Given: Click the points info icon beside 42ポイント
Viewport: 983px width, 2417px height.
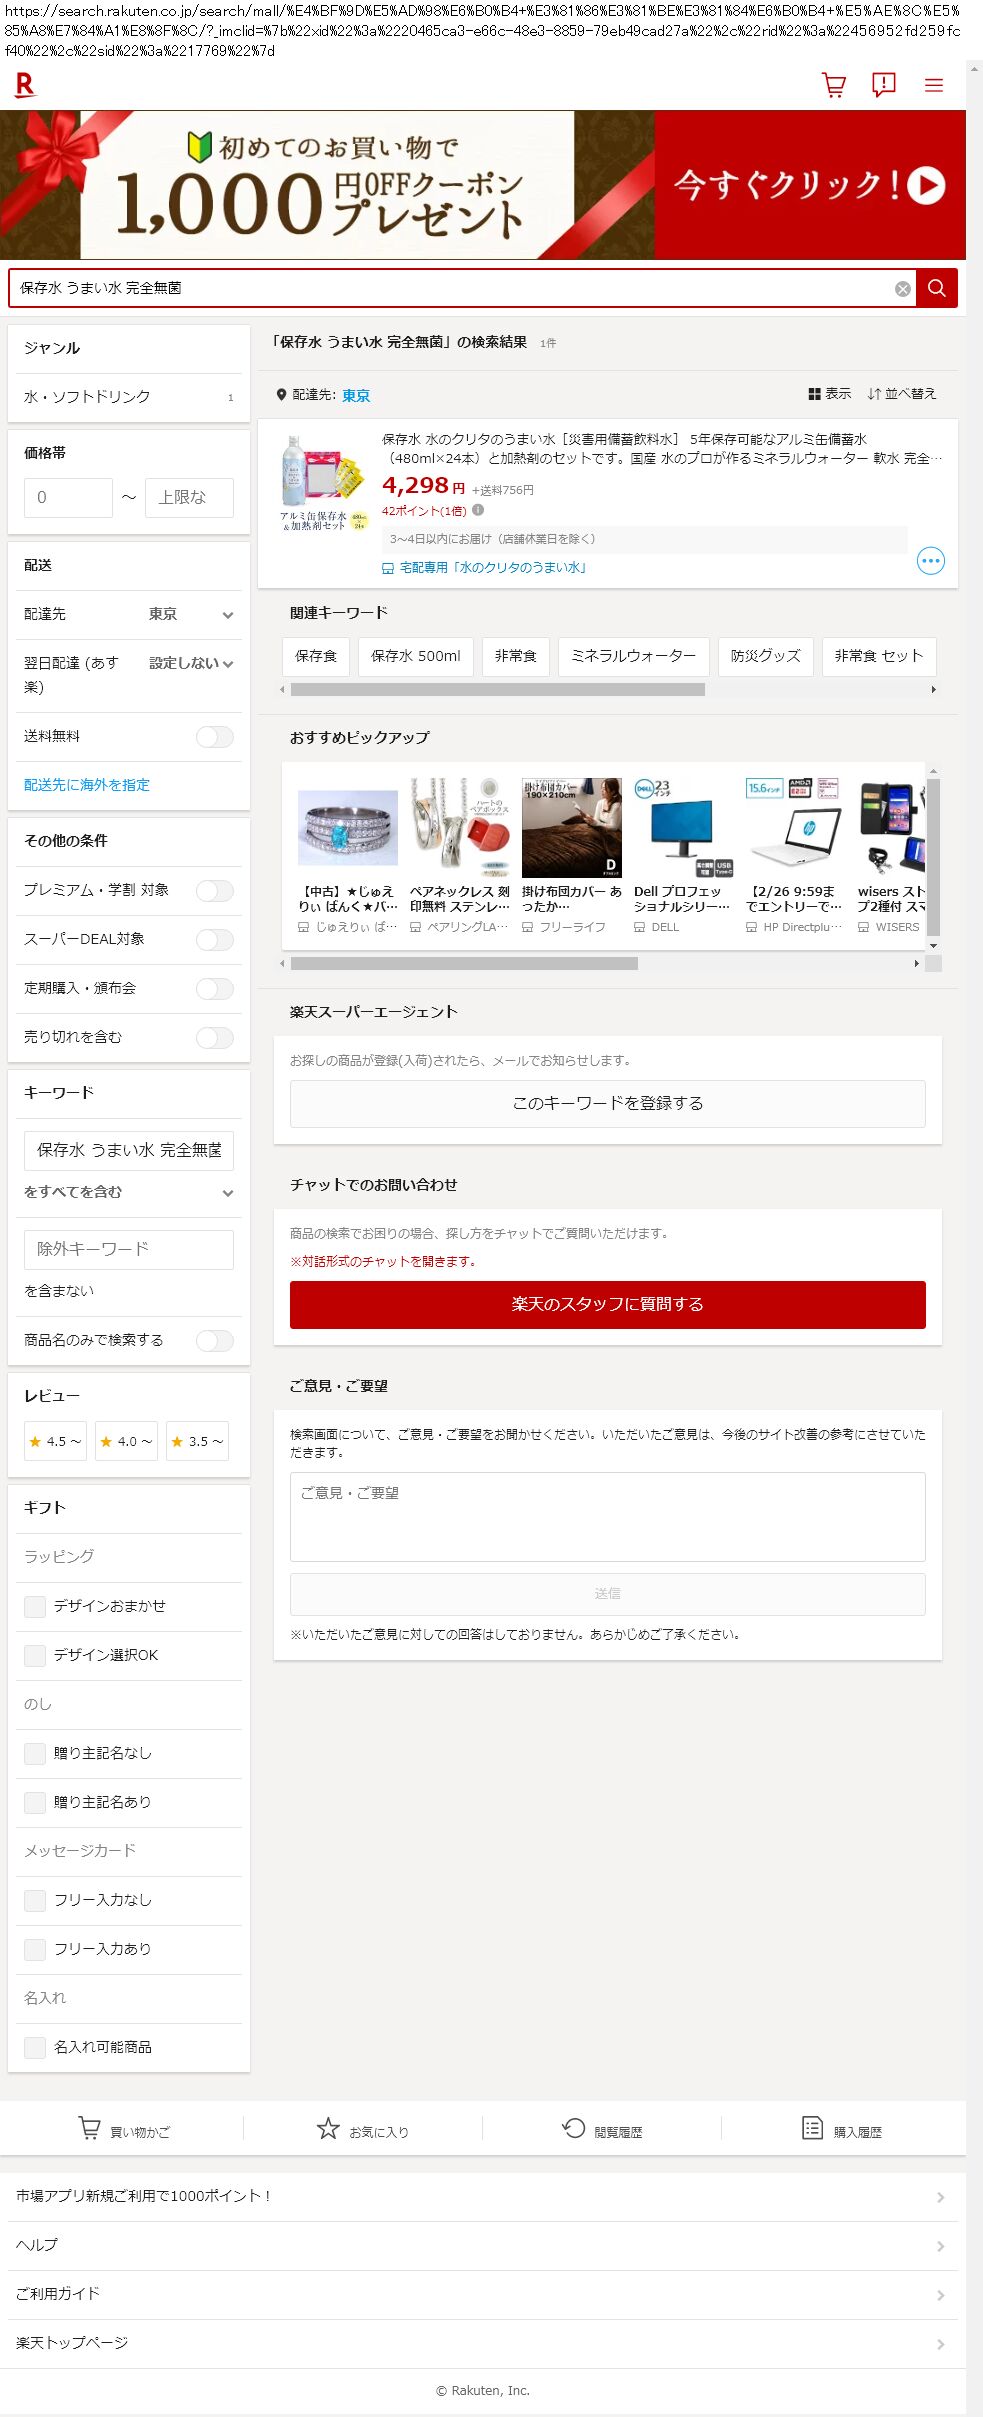Looking at the screenshot, I should click(478, 510).
